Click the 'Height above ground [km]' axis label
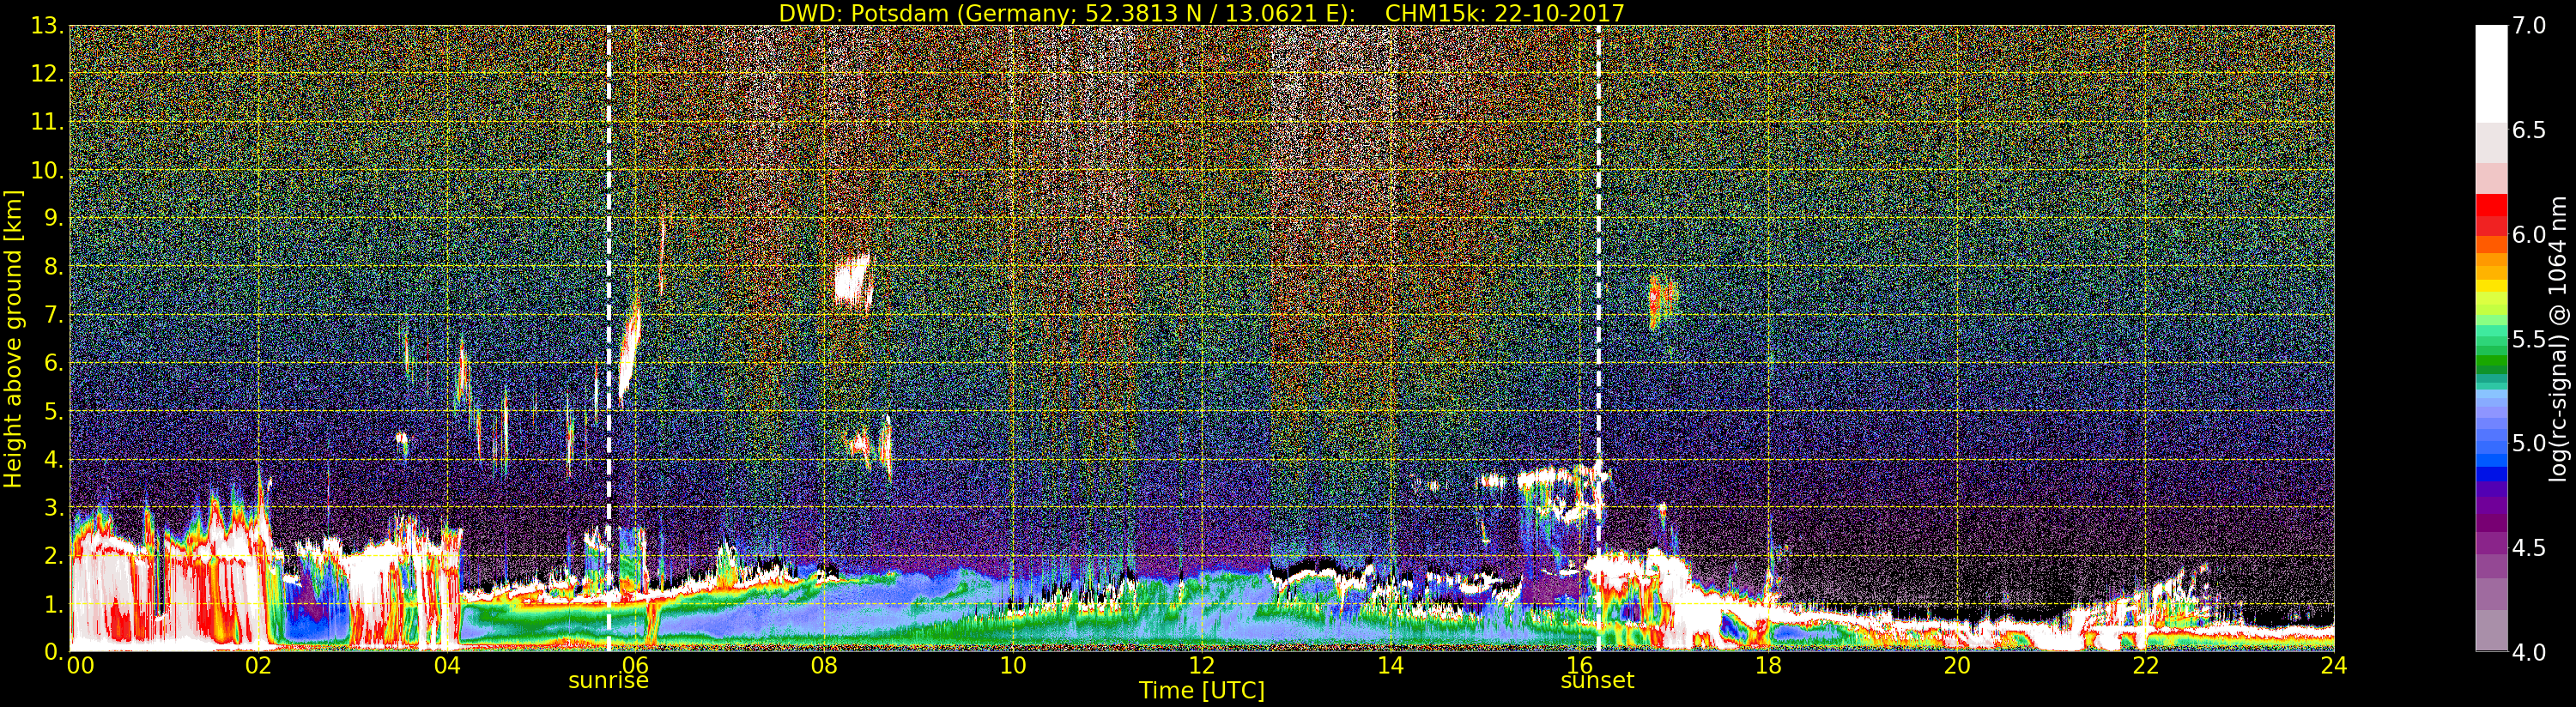The image size is (2576, 707). (x=13, y=339)
